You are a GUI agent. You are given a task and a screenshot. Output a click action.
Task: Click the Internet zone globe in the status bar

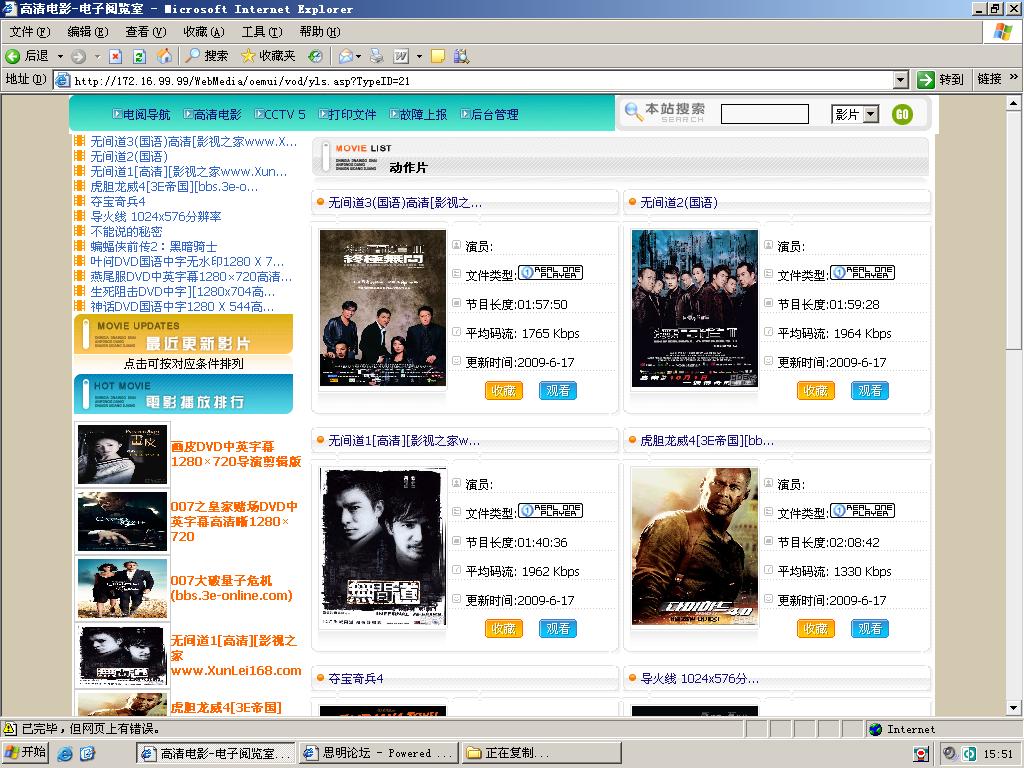875,729
